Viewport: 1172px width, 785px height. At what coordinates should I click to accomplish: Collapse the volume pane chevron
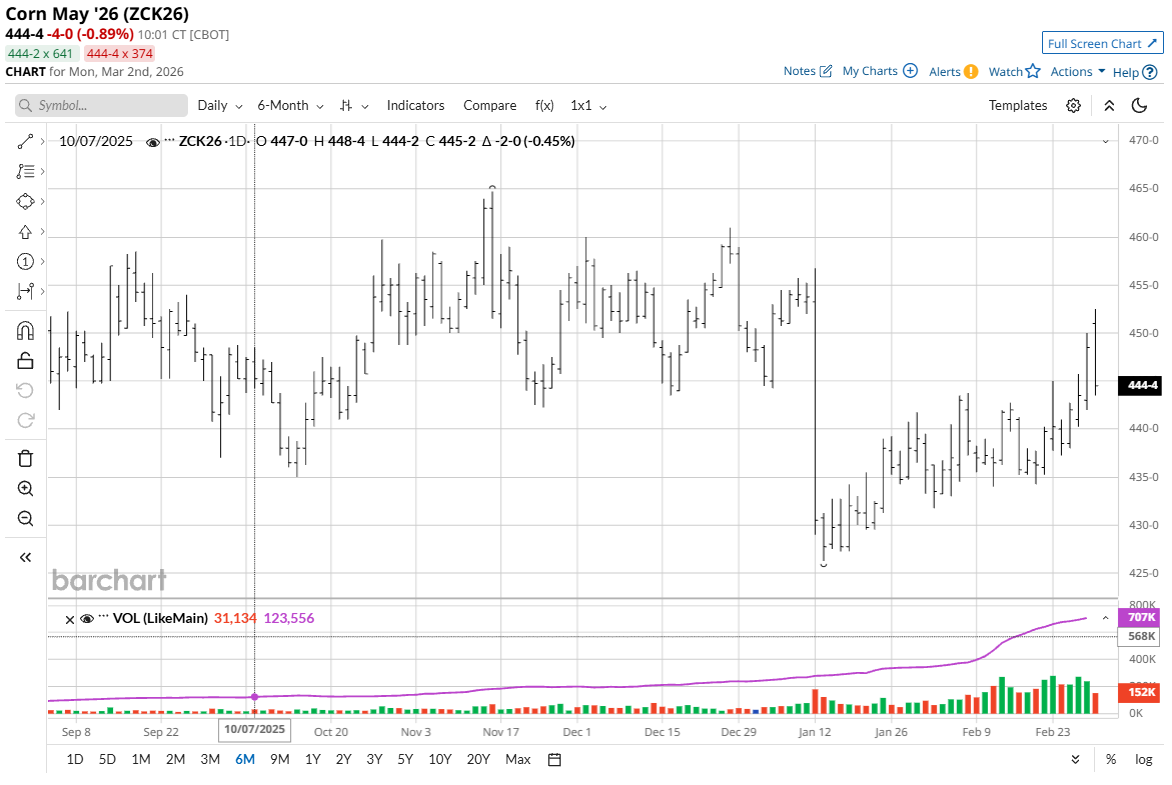pos(1105,618)
